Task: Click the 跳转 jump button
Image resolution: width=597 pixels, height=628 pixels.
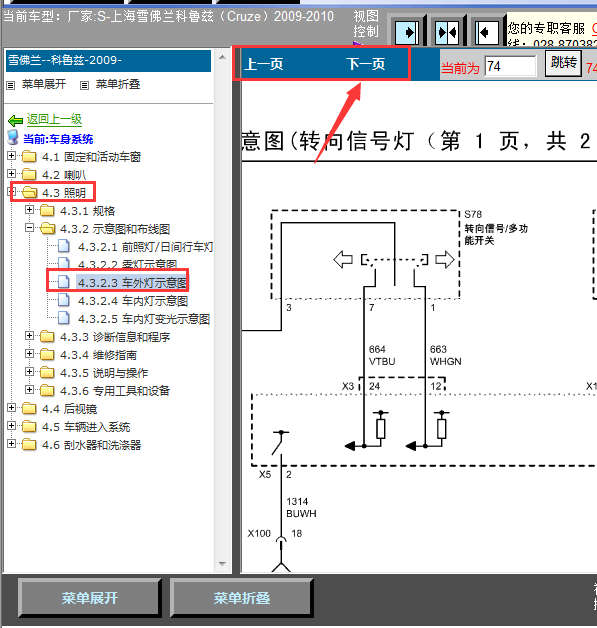Action: point(563,62)
